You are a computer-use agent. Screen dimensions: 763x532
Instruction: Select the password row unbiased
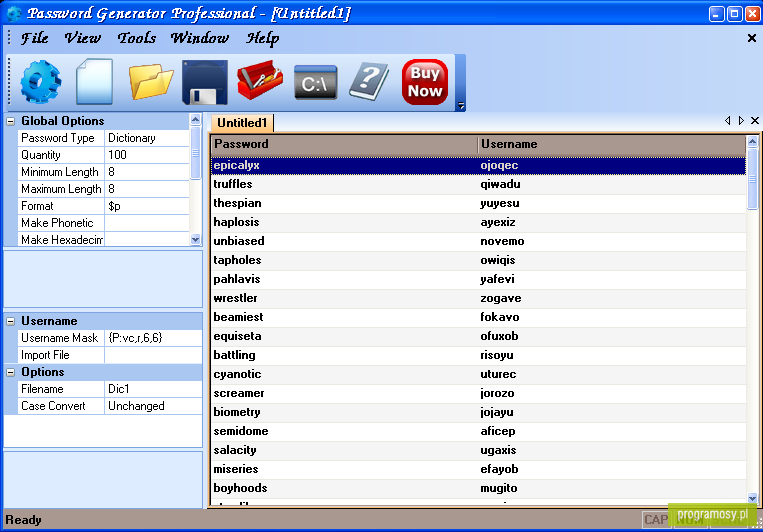[x=478, y=241]
